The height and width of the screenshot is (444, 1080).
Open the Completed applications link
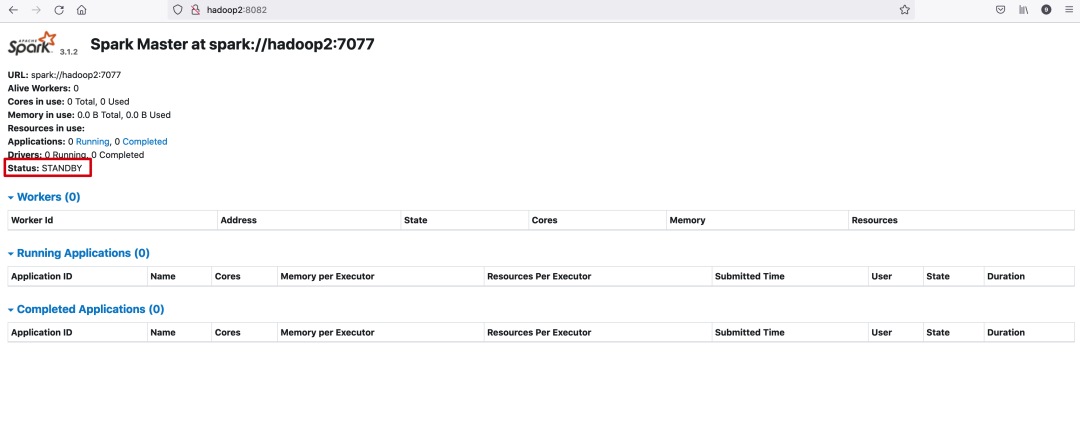click(145, 141)
